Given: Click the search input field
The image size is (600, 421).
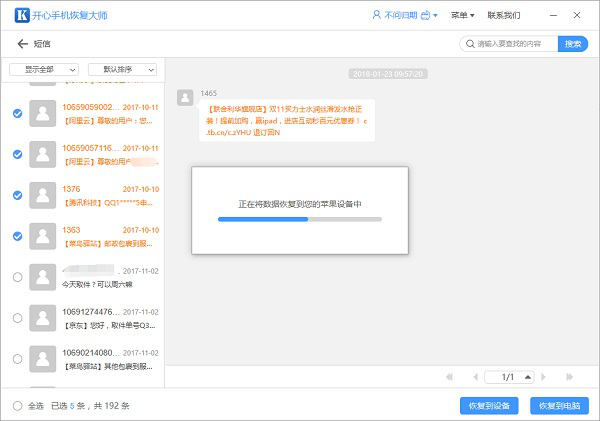Looking at the screenshot, I should 510,44.
